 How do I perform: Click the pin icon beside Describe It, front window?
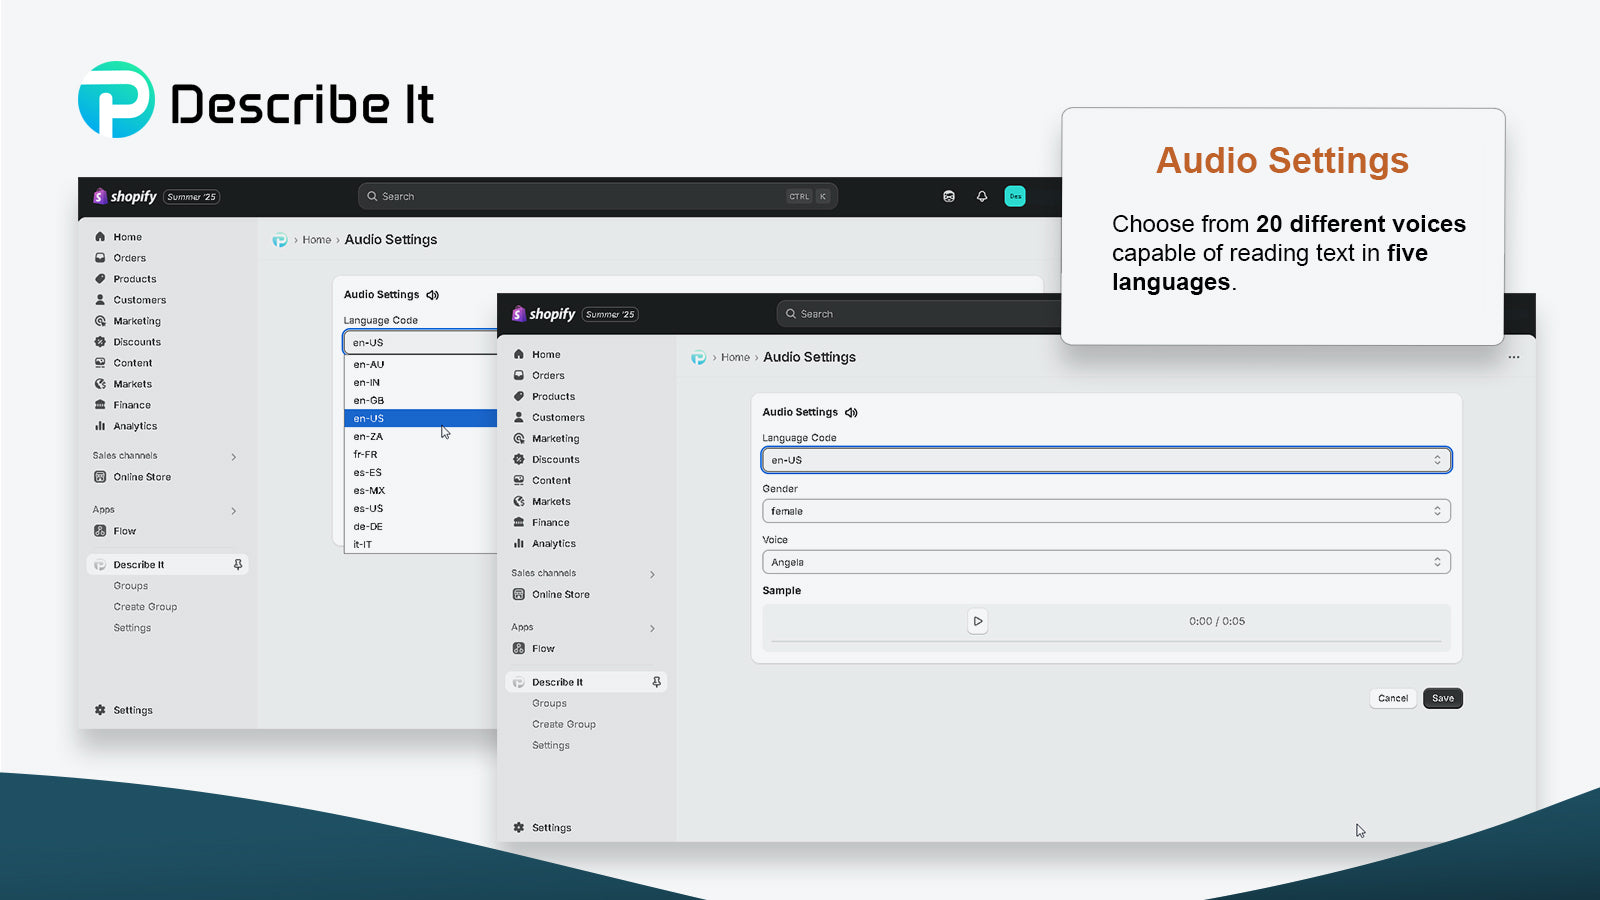tap(657, 682)
